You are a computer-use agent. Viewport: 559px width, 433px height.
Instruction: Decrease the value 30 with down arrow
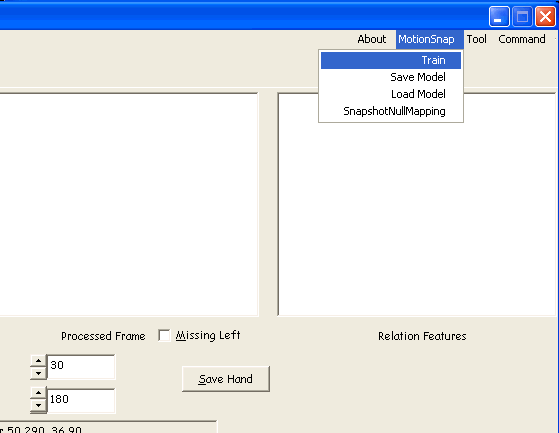click(x=39, y=373)
